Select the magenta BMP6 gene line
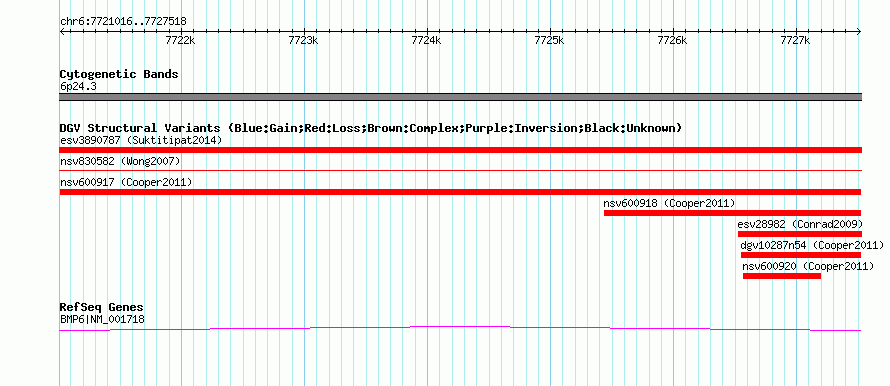The image size is (890, 386). click(x=460, y=328)
